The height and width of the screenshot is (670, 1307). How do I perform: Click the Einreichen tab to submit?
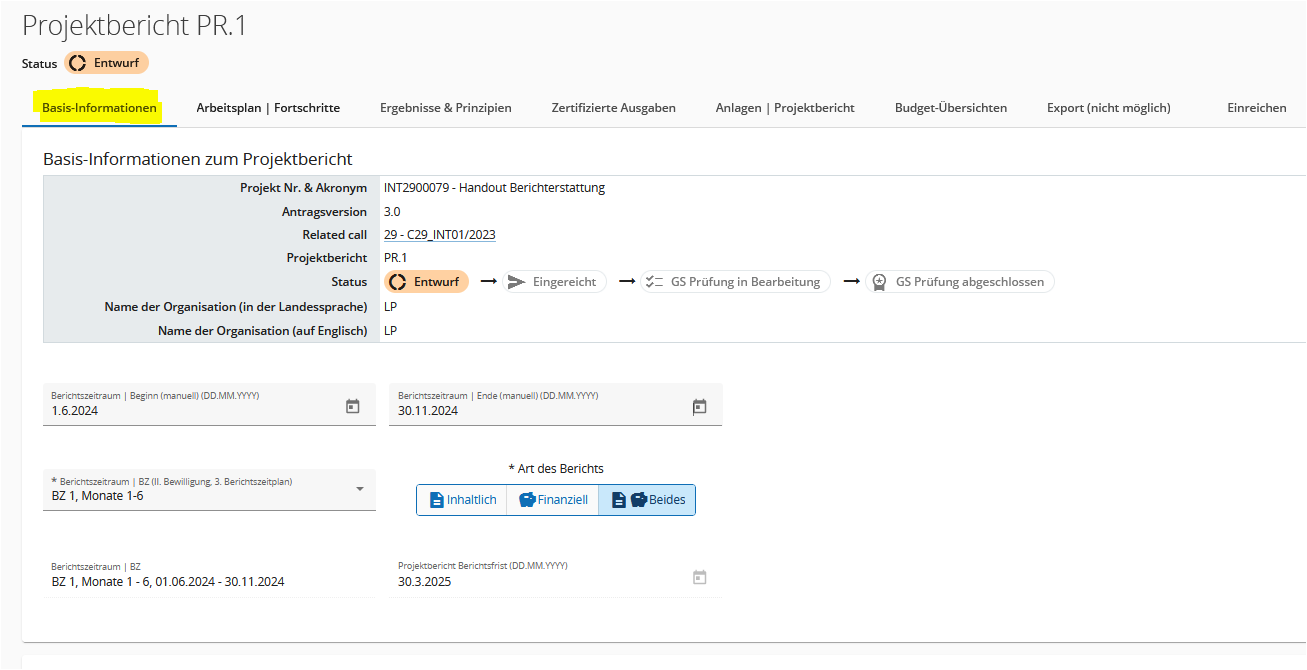[x=1256, y=108]
